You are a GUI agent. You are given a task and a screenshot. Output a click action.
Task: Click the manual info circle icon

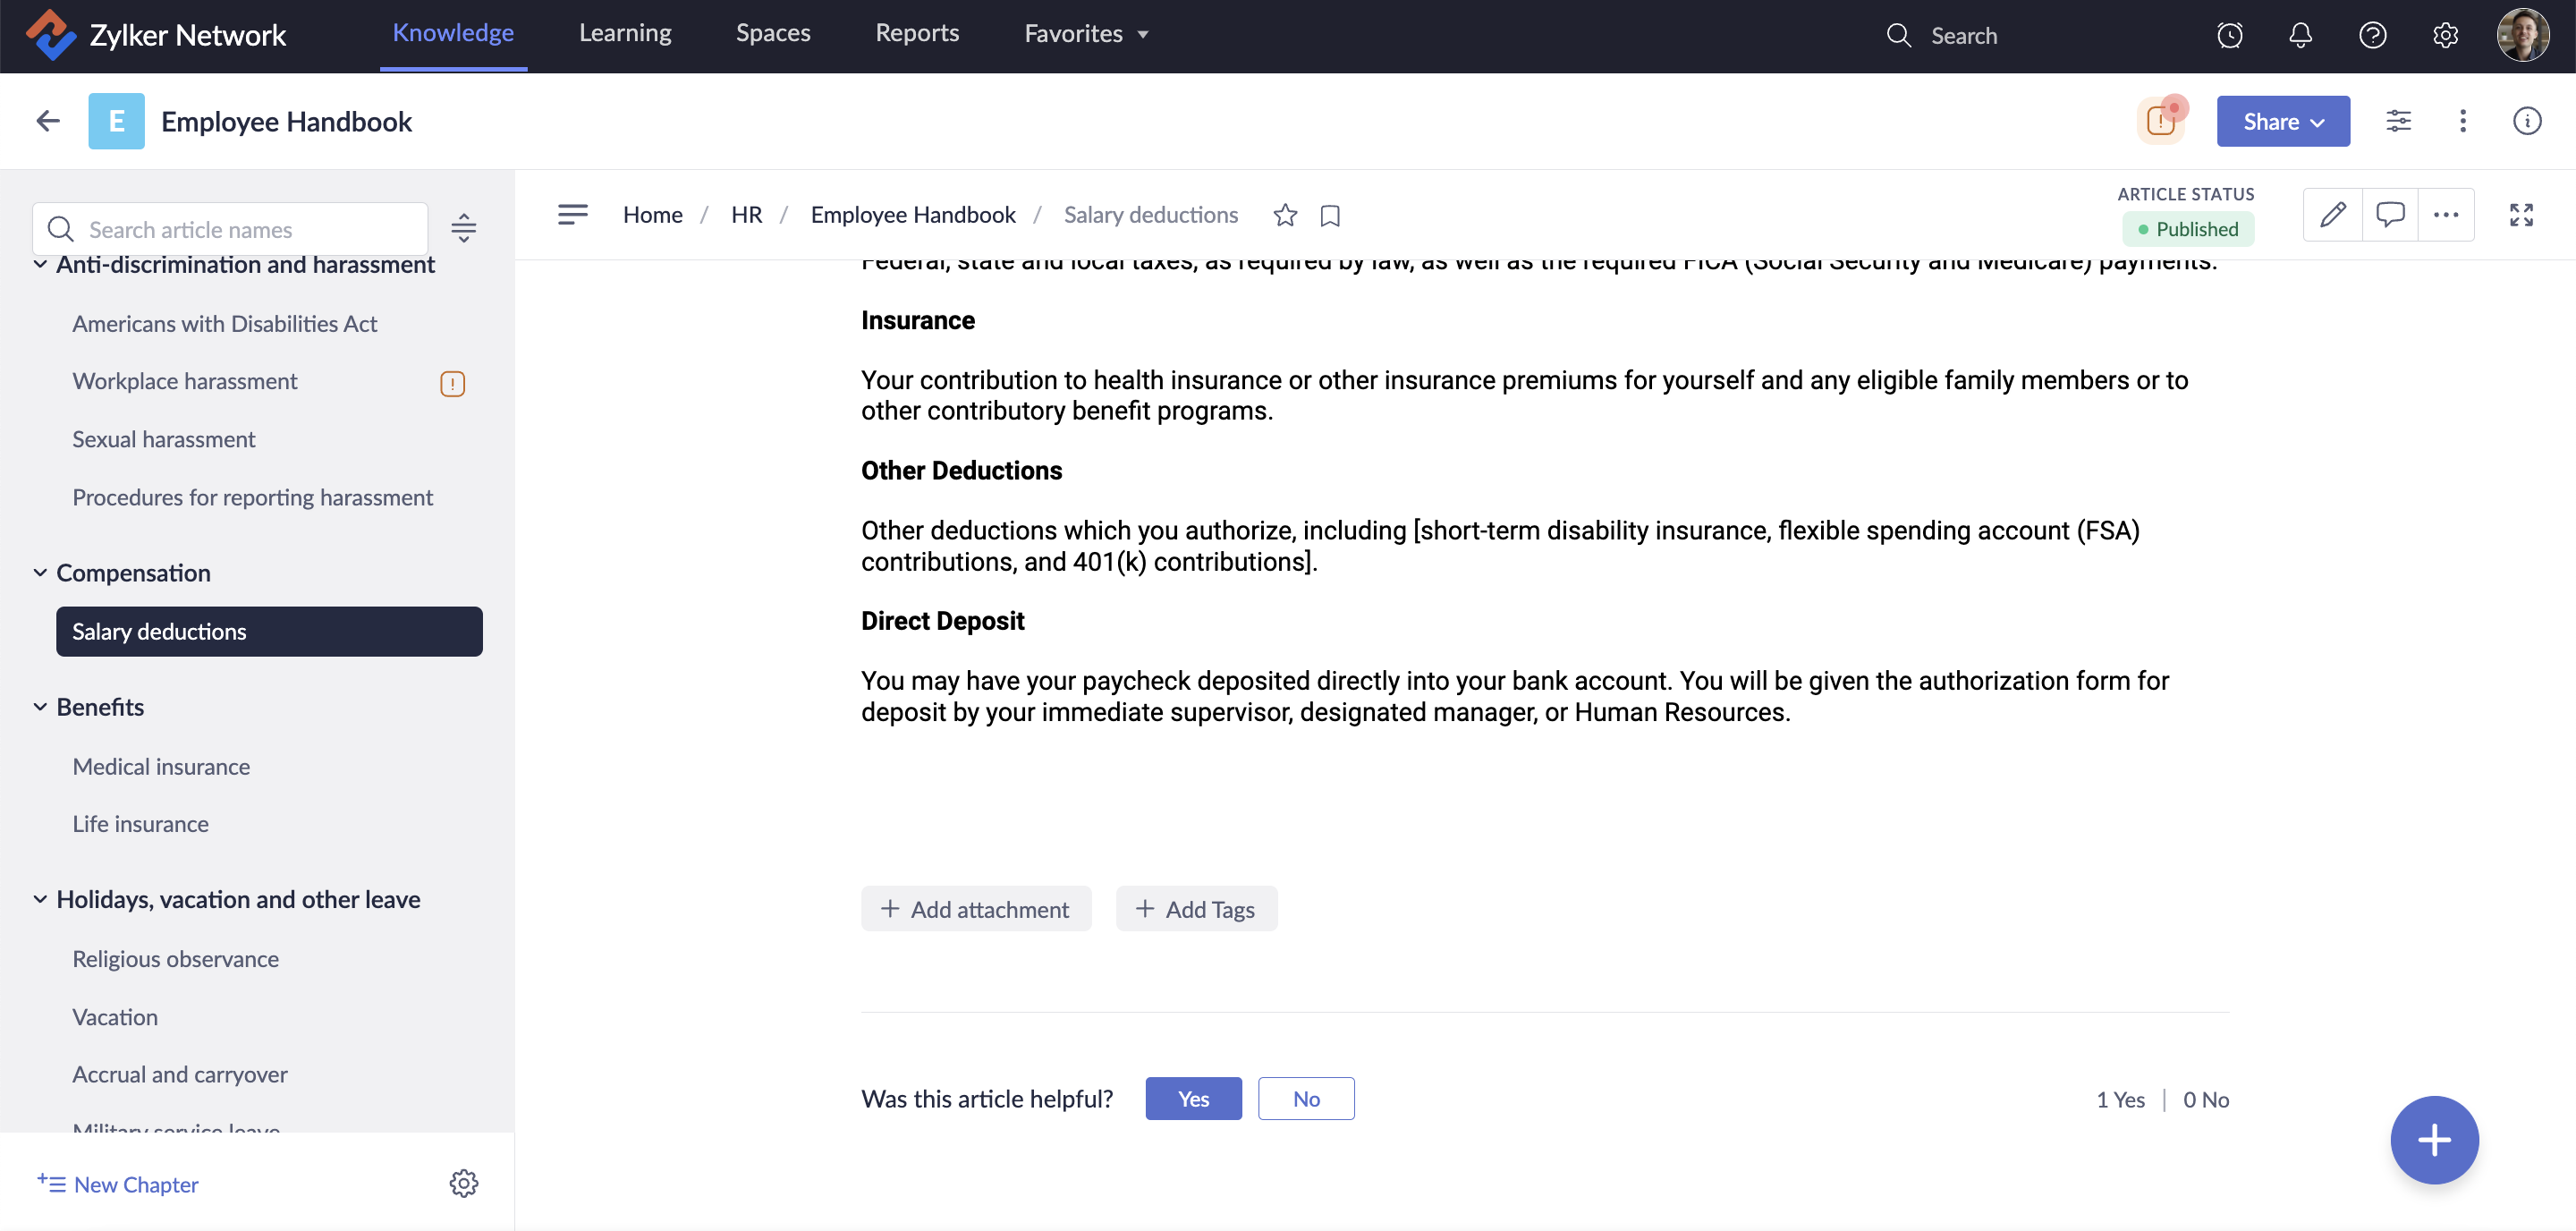[x=2527, y=121]
